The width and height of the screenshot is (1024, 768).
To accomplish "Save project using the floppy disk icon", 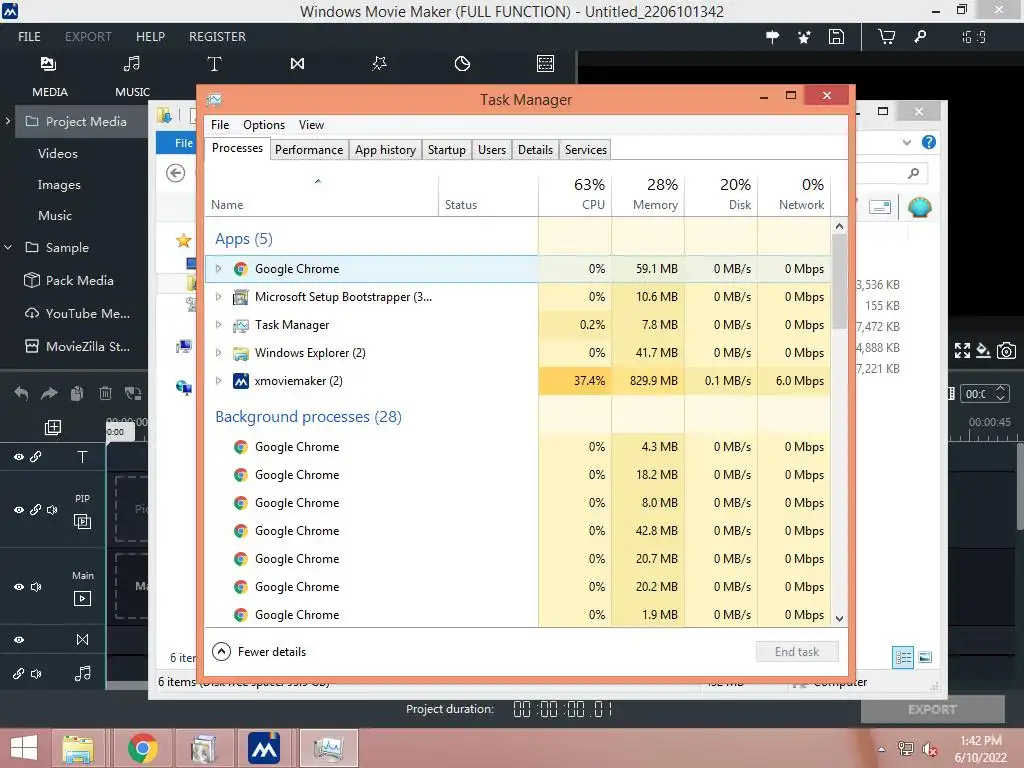I will tap(837, 37).
